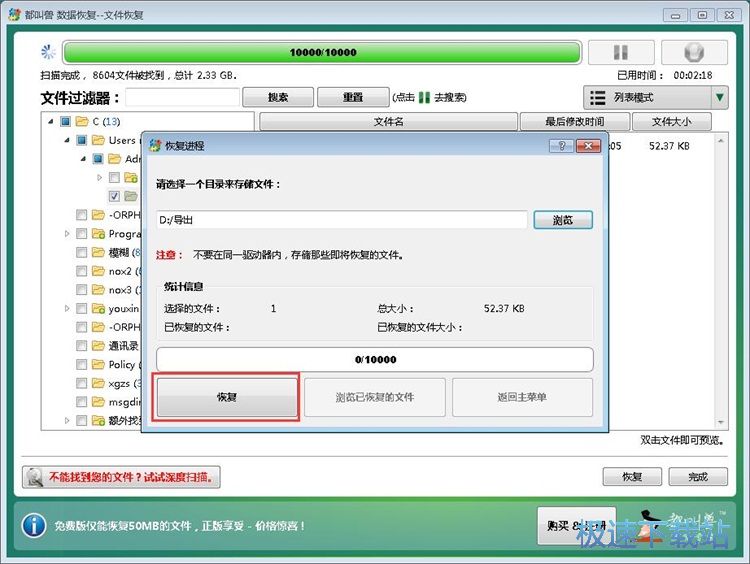Click Return to main menu (返回主菜单) button

coord(522,397)
